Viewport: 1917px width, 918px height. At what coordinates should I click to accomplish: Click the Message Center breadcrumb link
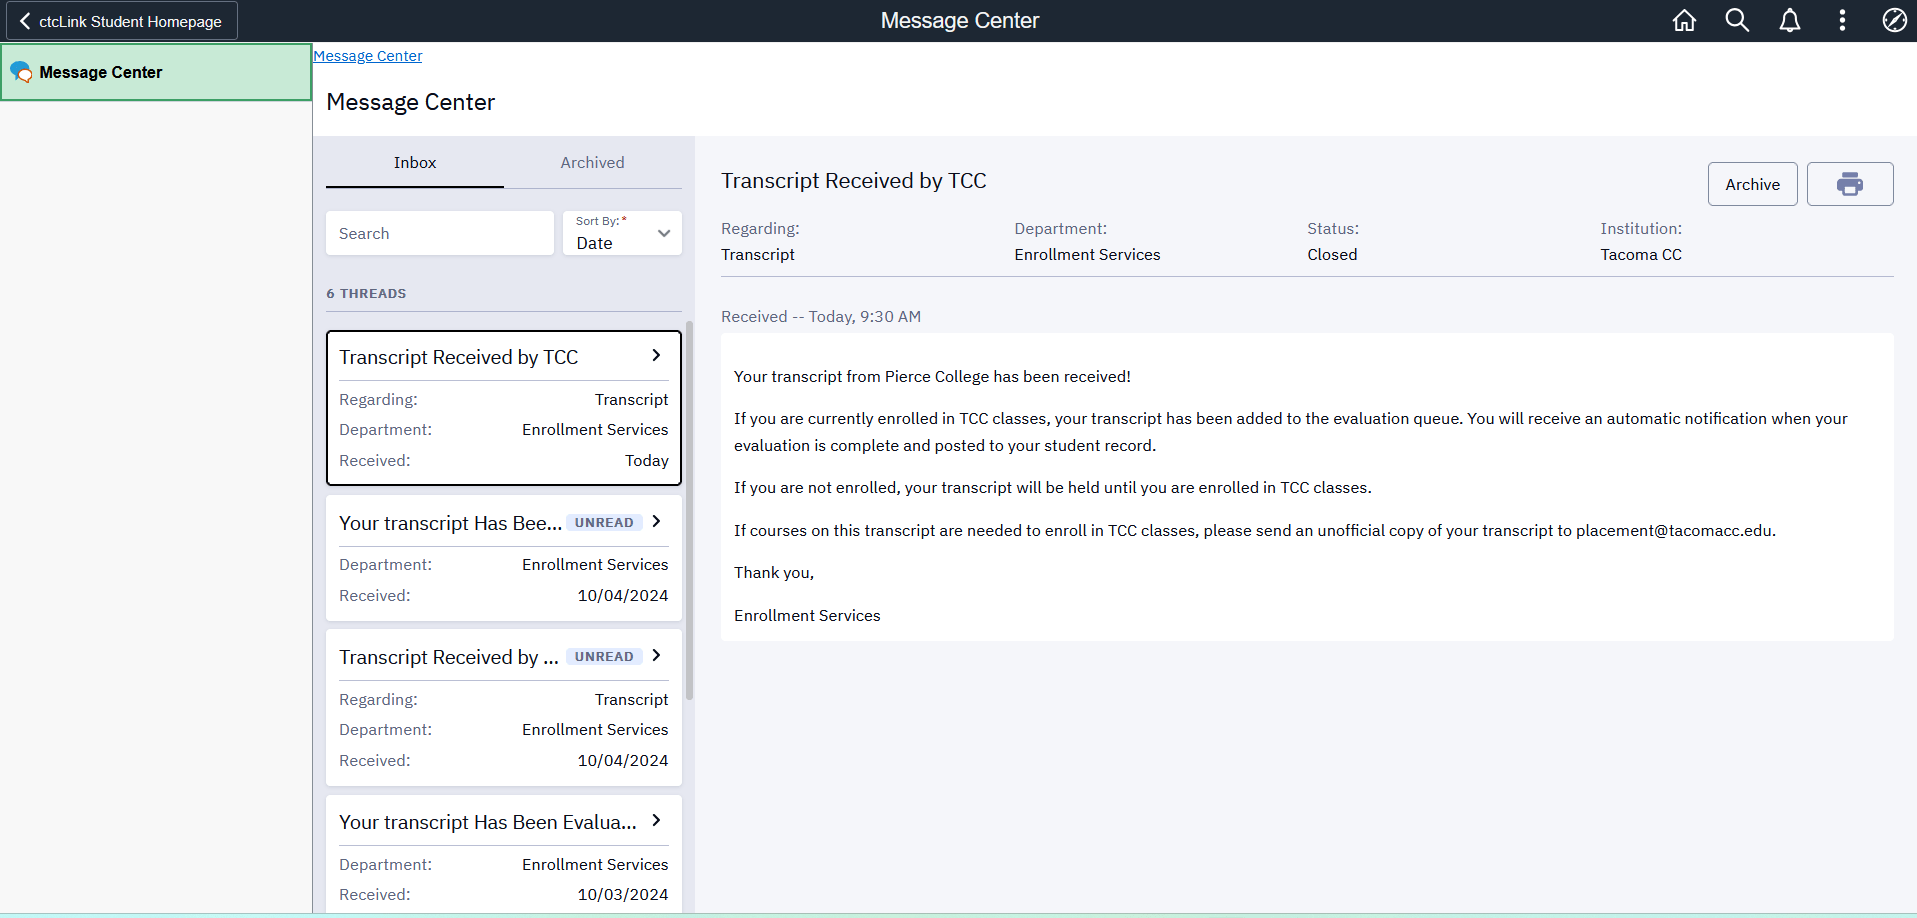click(368, 56)
